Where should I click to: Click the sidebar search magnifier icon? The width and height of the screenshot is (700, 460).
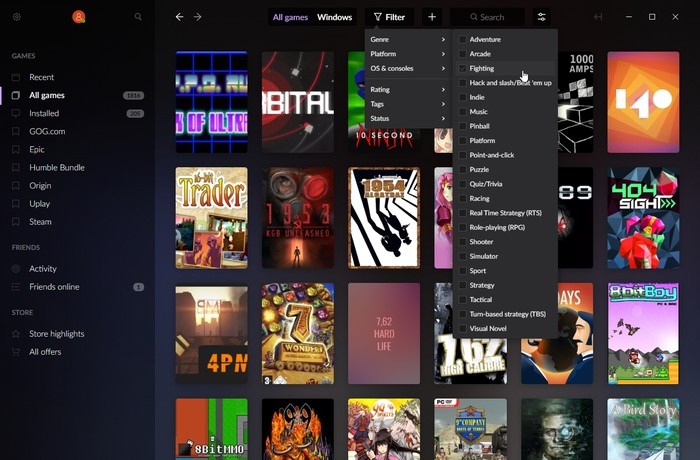pyautogui.click(x=138, y=17)
